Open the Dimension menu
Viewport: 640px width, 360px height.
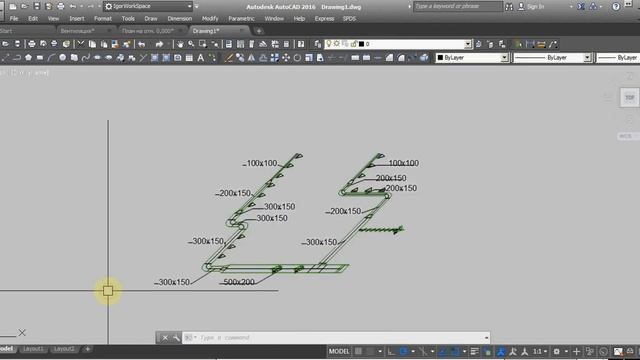[x=180, y=19]
